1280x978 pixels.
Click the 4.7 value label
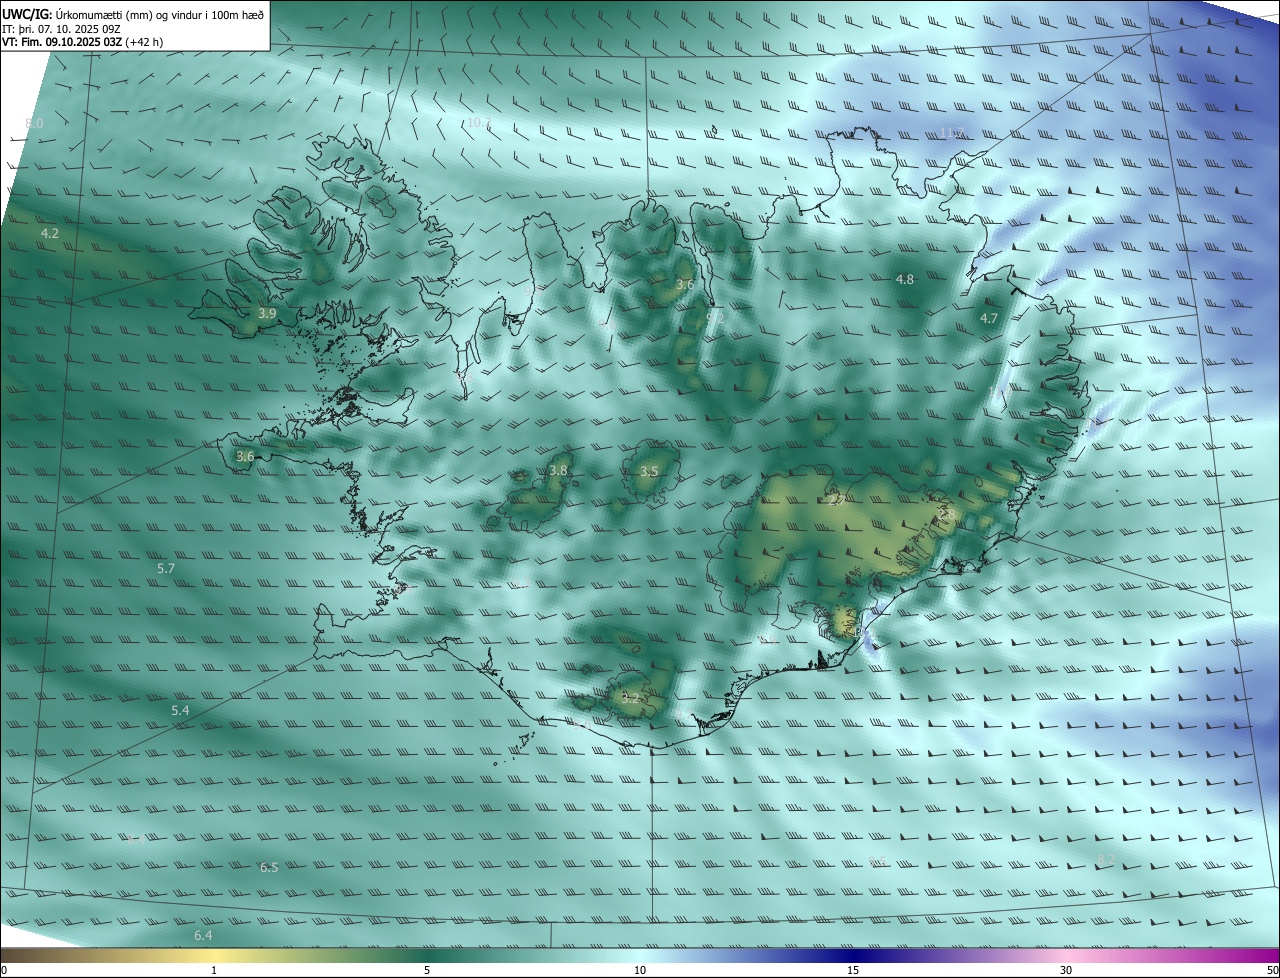point(989,318)
